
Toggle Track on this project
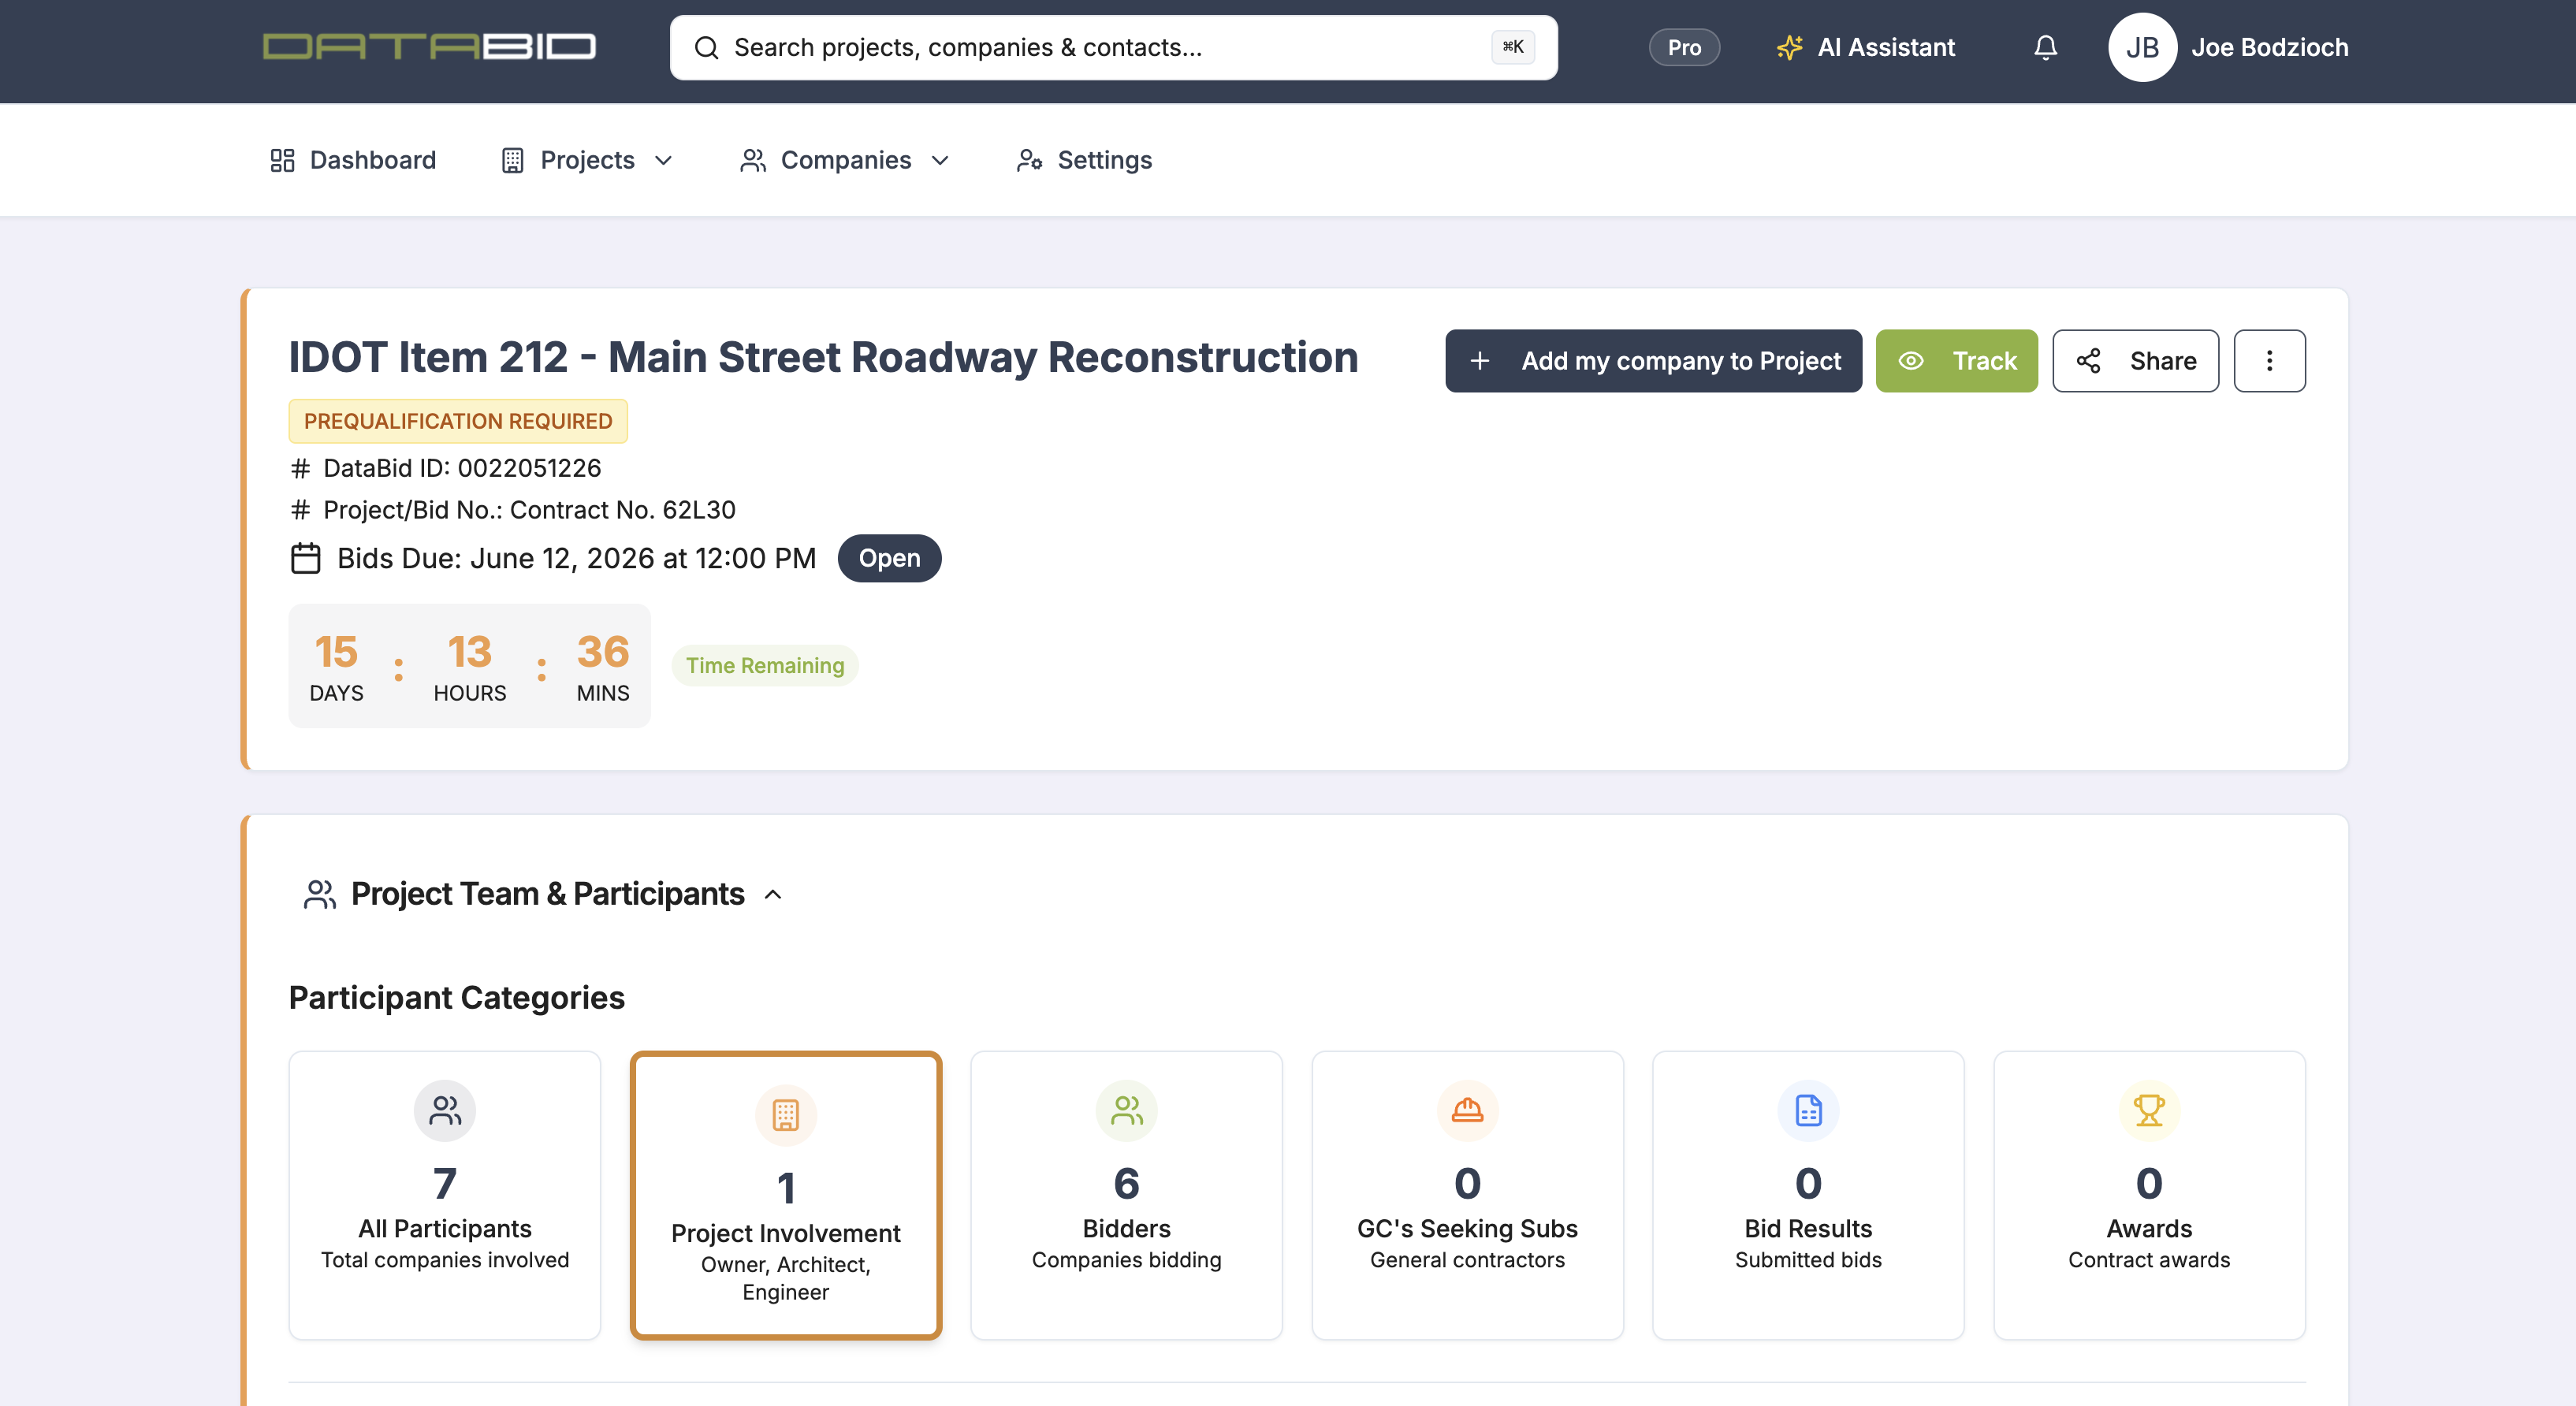pyautogui.click(x=1956, y=361)
